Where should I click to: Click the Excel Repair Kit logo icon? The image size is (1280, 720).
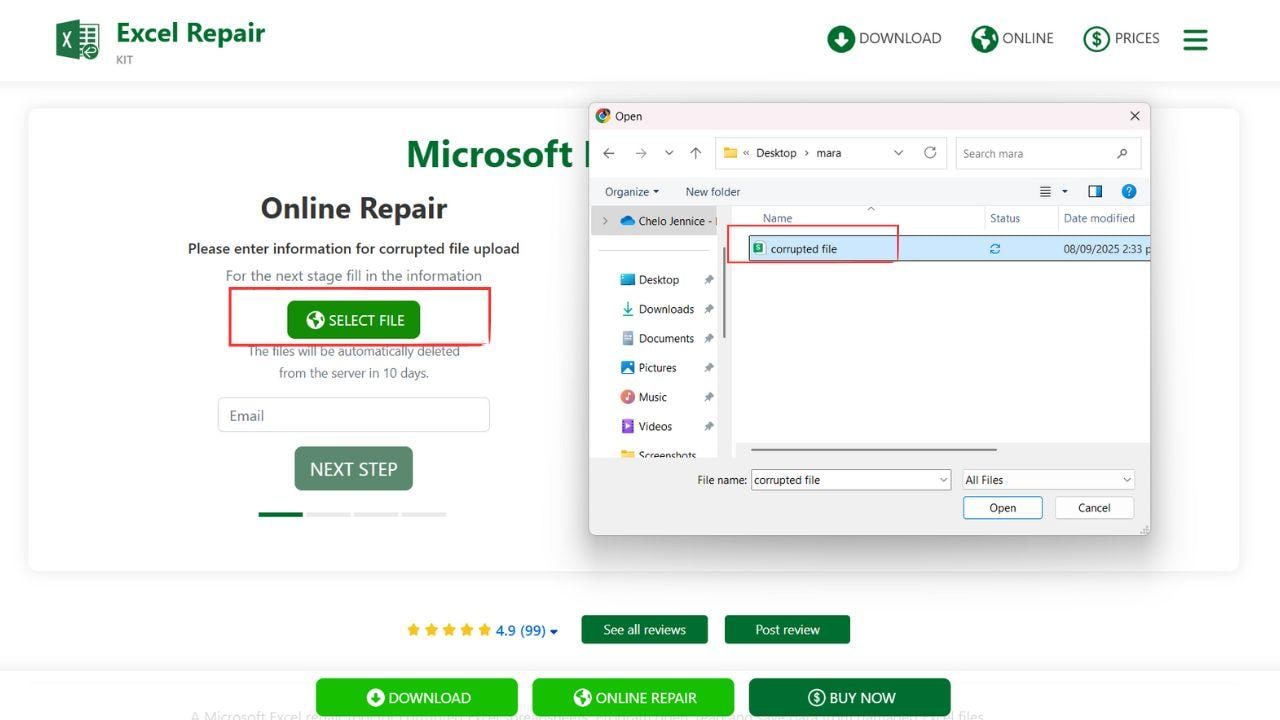(x=78, y=40)
